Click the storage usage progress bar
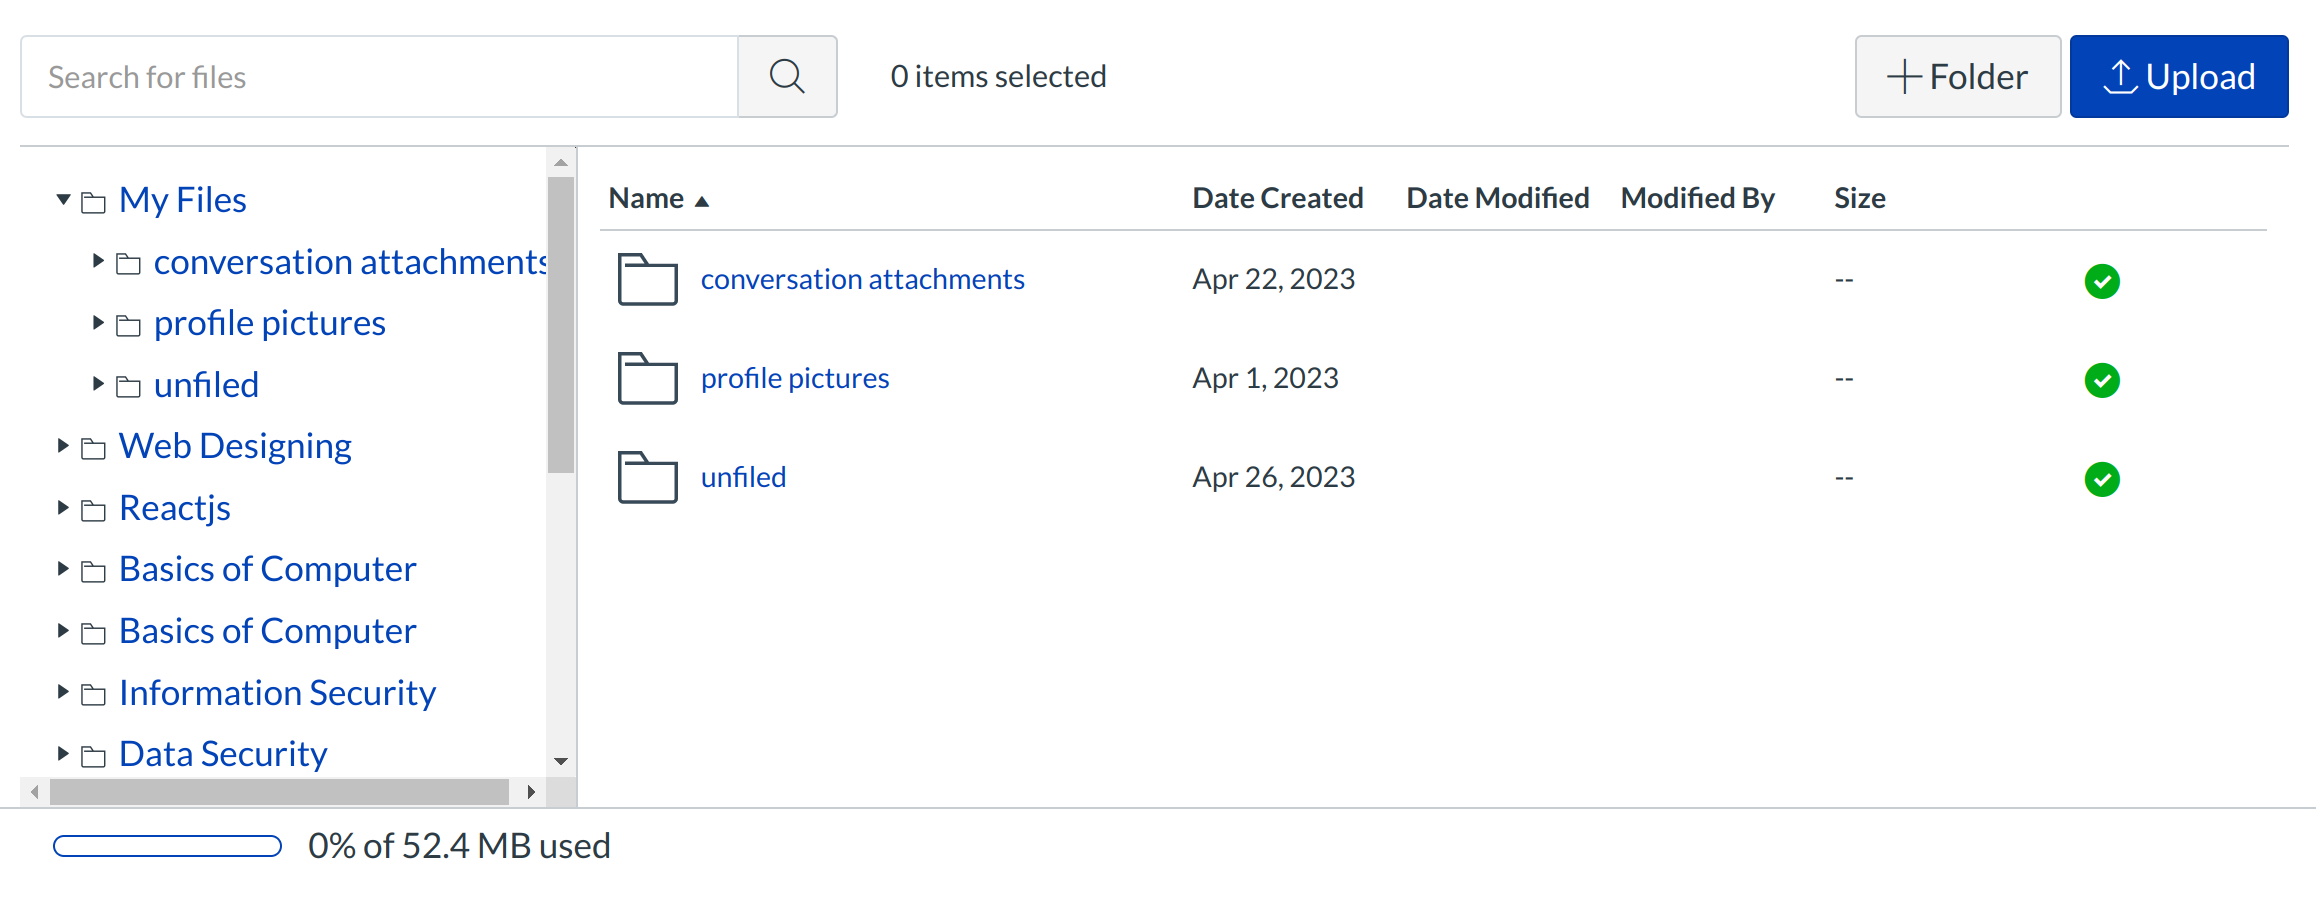This screenshot has width=2324, height=924. click(167, 846)
